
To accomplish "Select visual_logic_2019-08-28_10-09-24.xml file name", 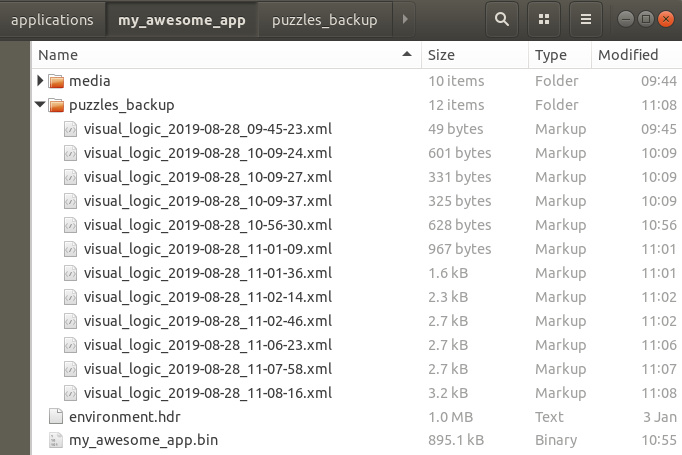I will coord(208,153).
